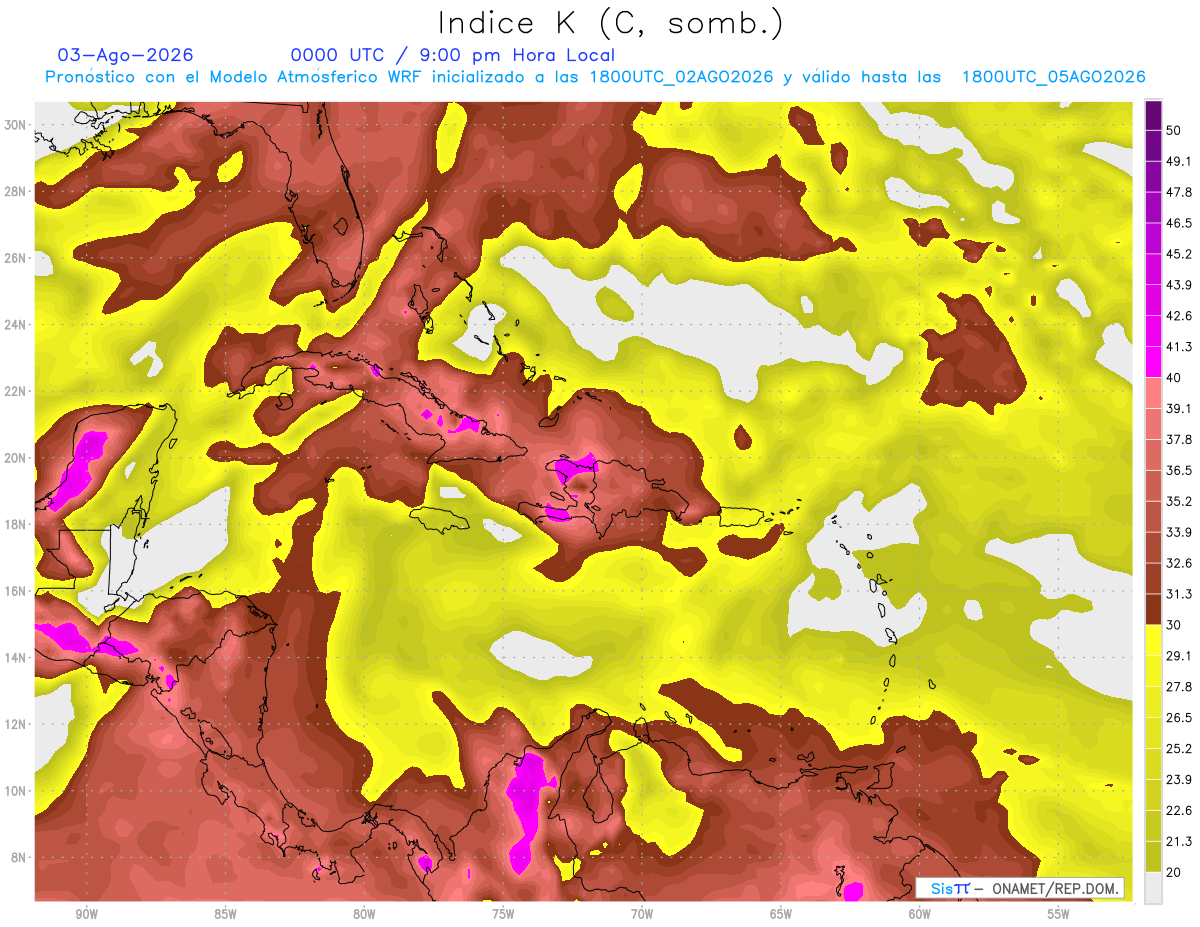Click the 8N latitude axis label

tap(20, 858)
